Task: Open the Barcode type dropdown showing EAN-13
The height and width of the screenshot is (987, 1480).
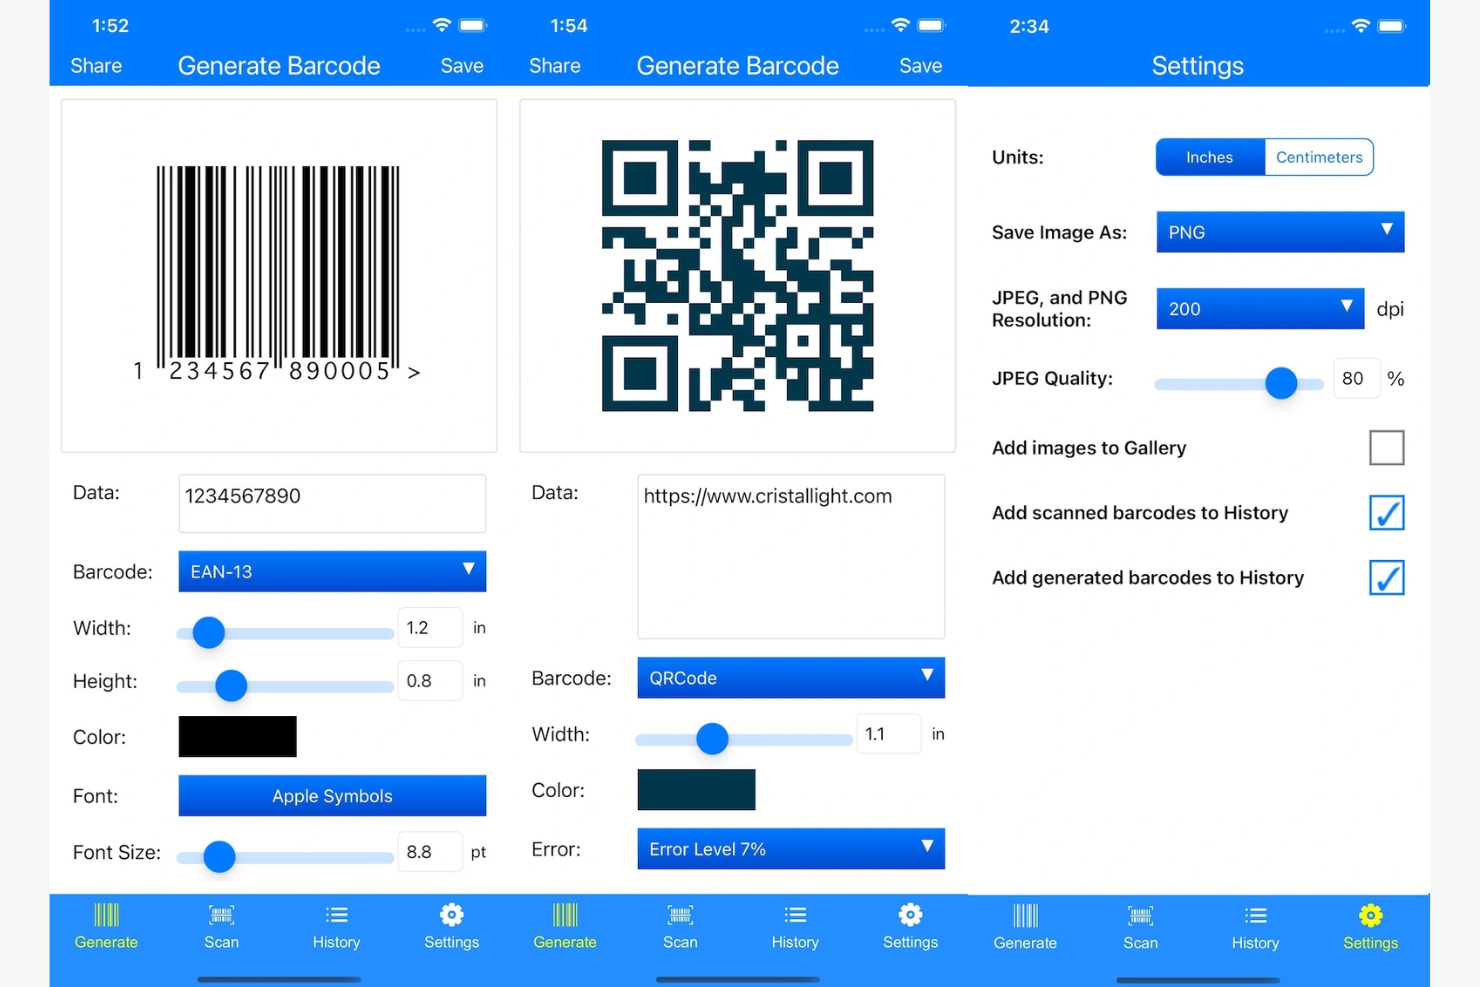Action: (x=332, y=571)
